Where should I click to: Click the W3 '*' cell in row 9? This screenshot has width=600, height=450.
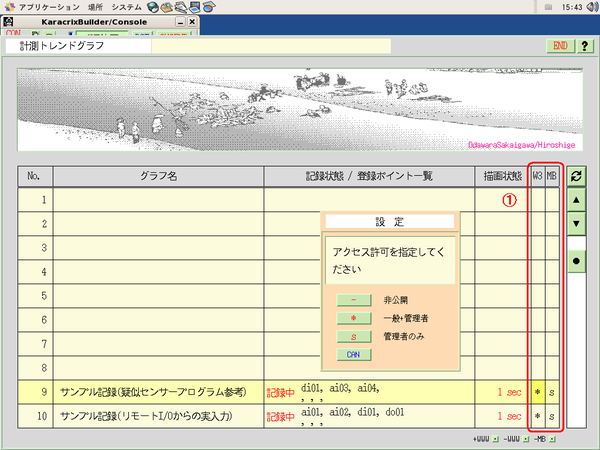(538, 392)
